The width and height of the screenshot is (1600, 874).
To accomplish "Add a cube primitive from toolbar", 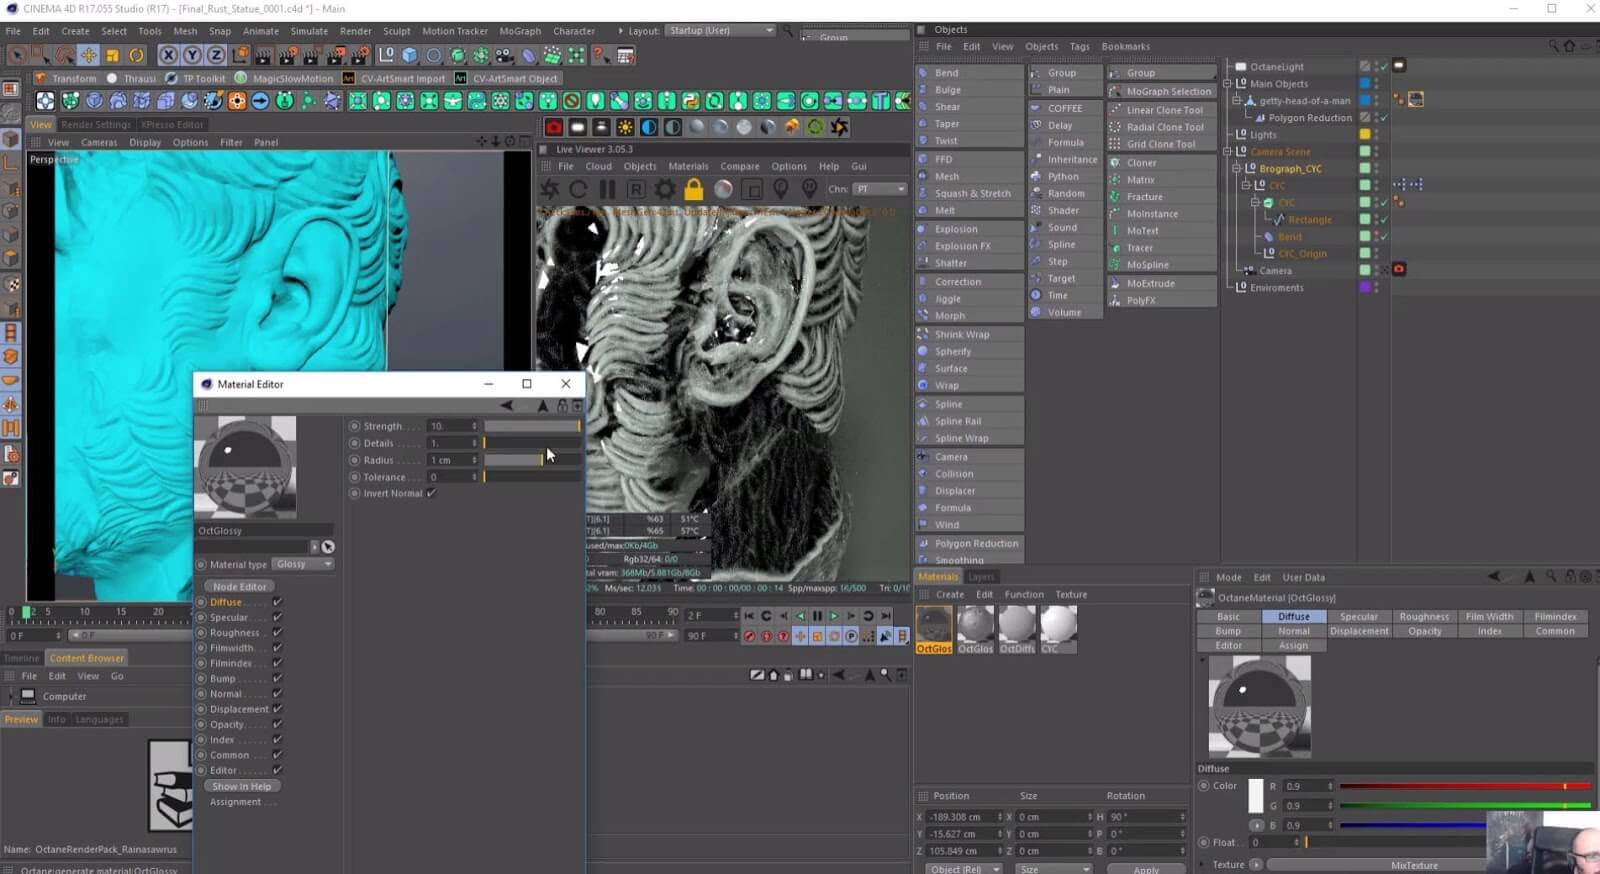I will click(x=409, y=55).
